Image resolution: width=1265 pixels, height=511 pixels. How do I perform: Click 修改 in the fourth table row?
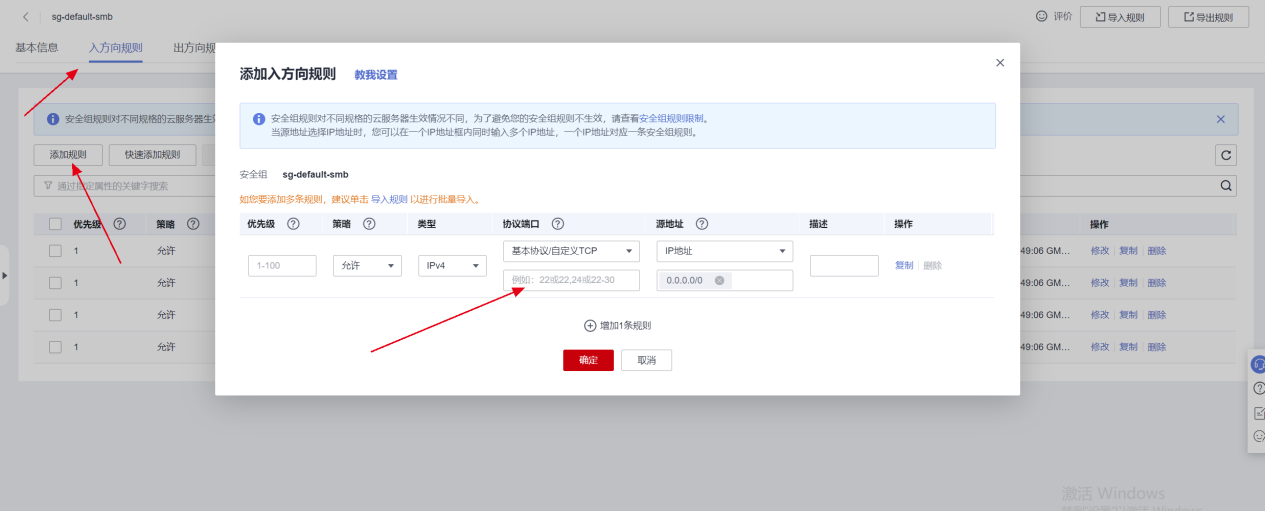(1100, 347)
